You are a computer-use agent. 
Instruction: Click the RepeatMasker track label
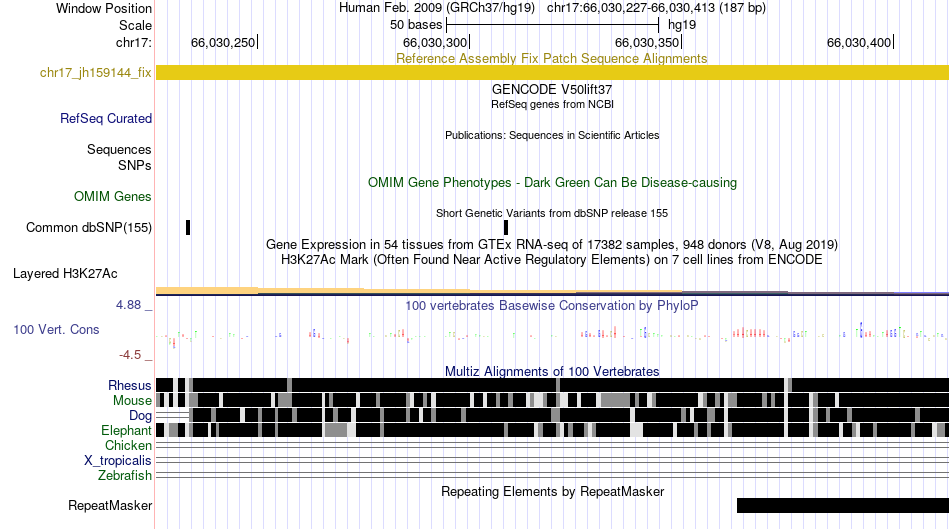click(x=110, y=506)
